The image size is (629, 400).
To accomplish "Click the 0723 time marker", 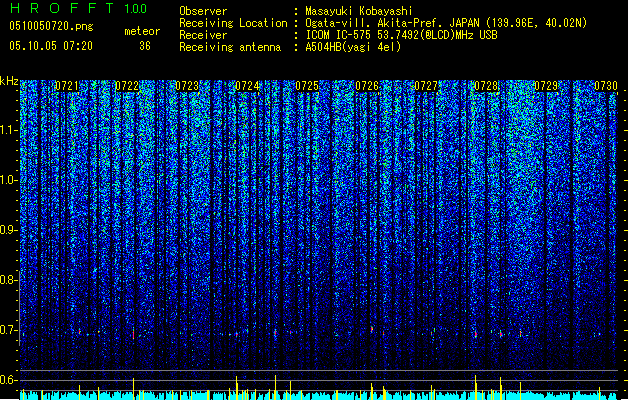I will (x=187, y=86).
